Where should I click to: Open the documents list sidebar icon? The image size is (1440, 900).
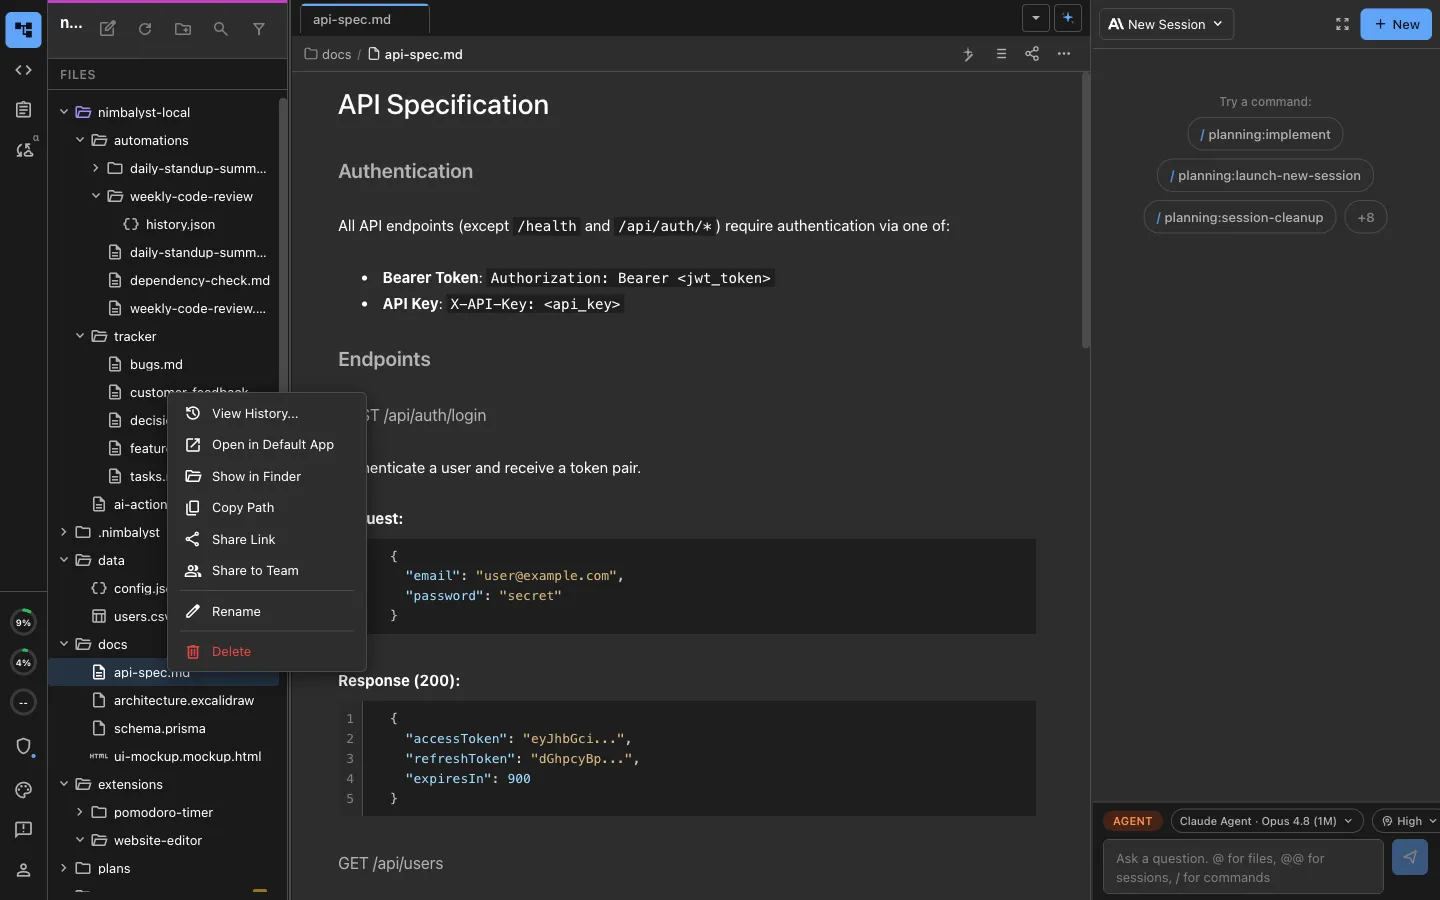tap(23, 110)
